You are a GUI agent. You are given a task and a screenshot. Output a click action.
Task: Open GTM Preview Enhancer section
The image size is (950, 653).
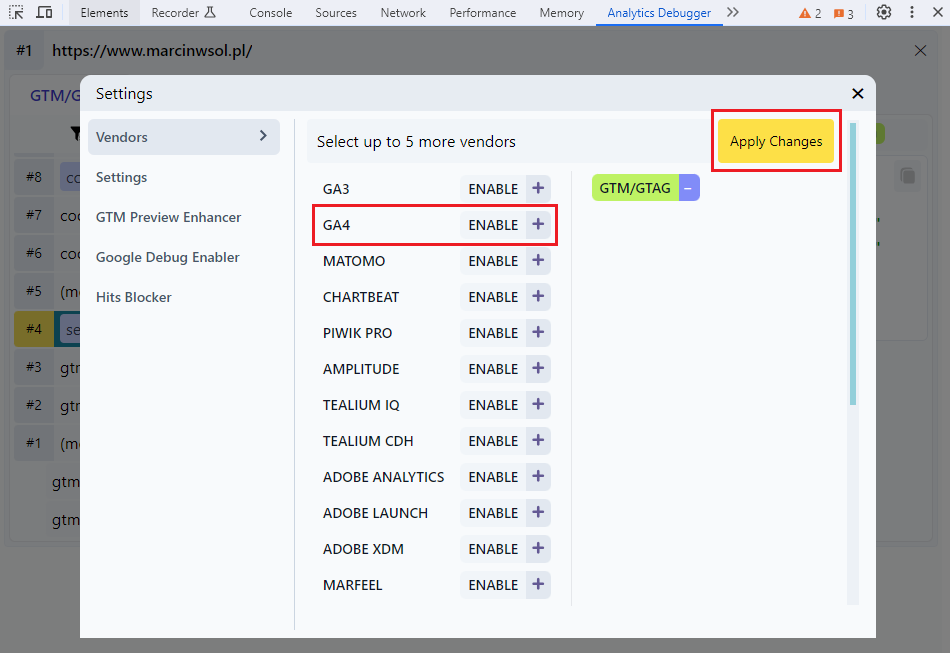tap(168, 217)
